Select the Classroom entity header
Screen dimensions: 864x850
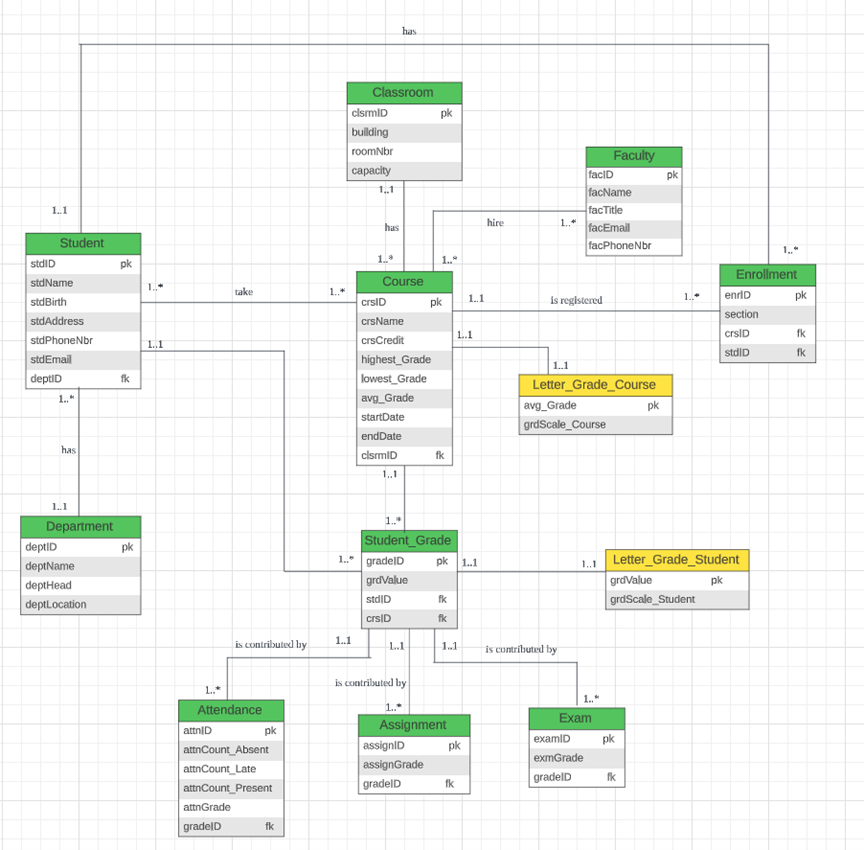(x=404, y=92)
